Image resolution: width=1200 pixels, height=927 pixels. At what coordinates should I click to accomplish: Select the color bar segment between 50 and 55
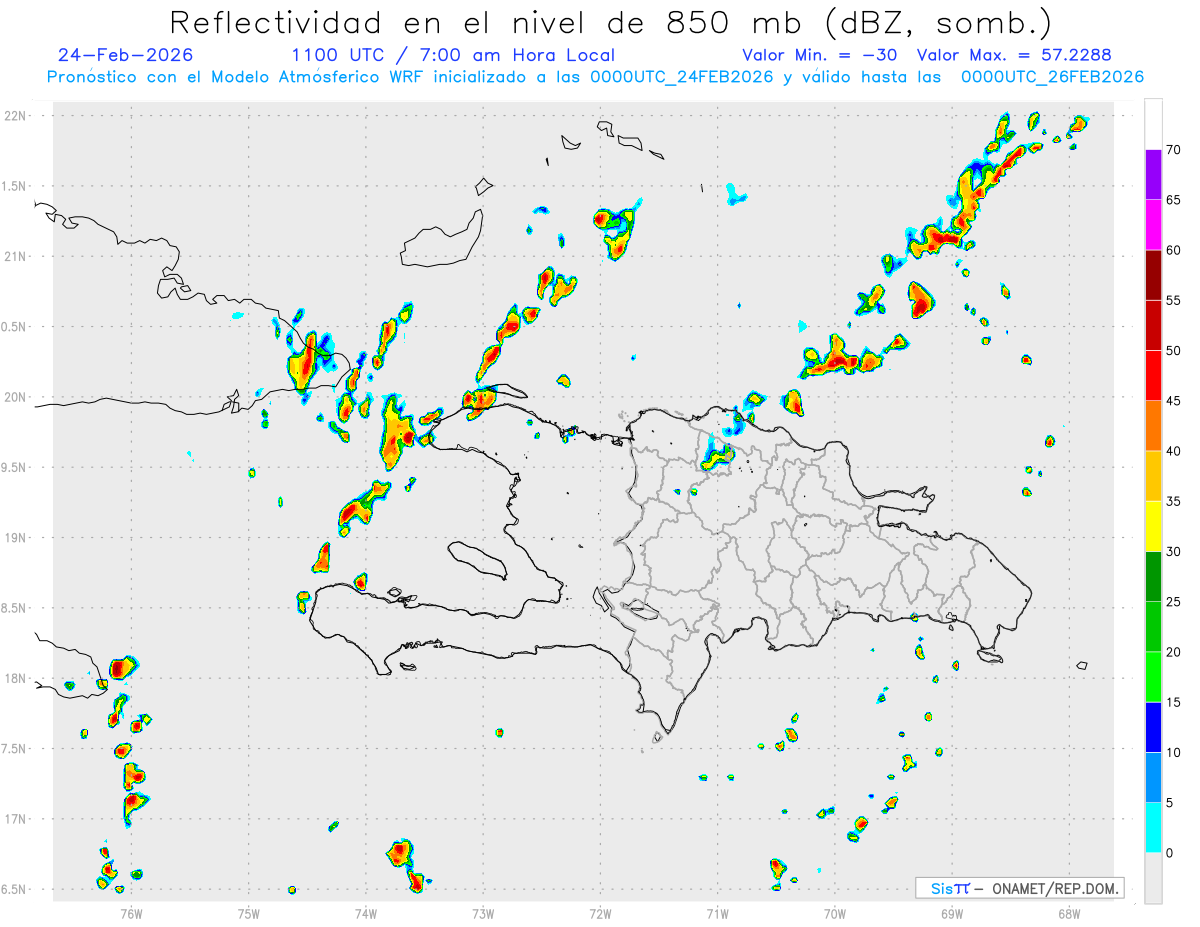coord(1153,325)
